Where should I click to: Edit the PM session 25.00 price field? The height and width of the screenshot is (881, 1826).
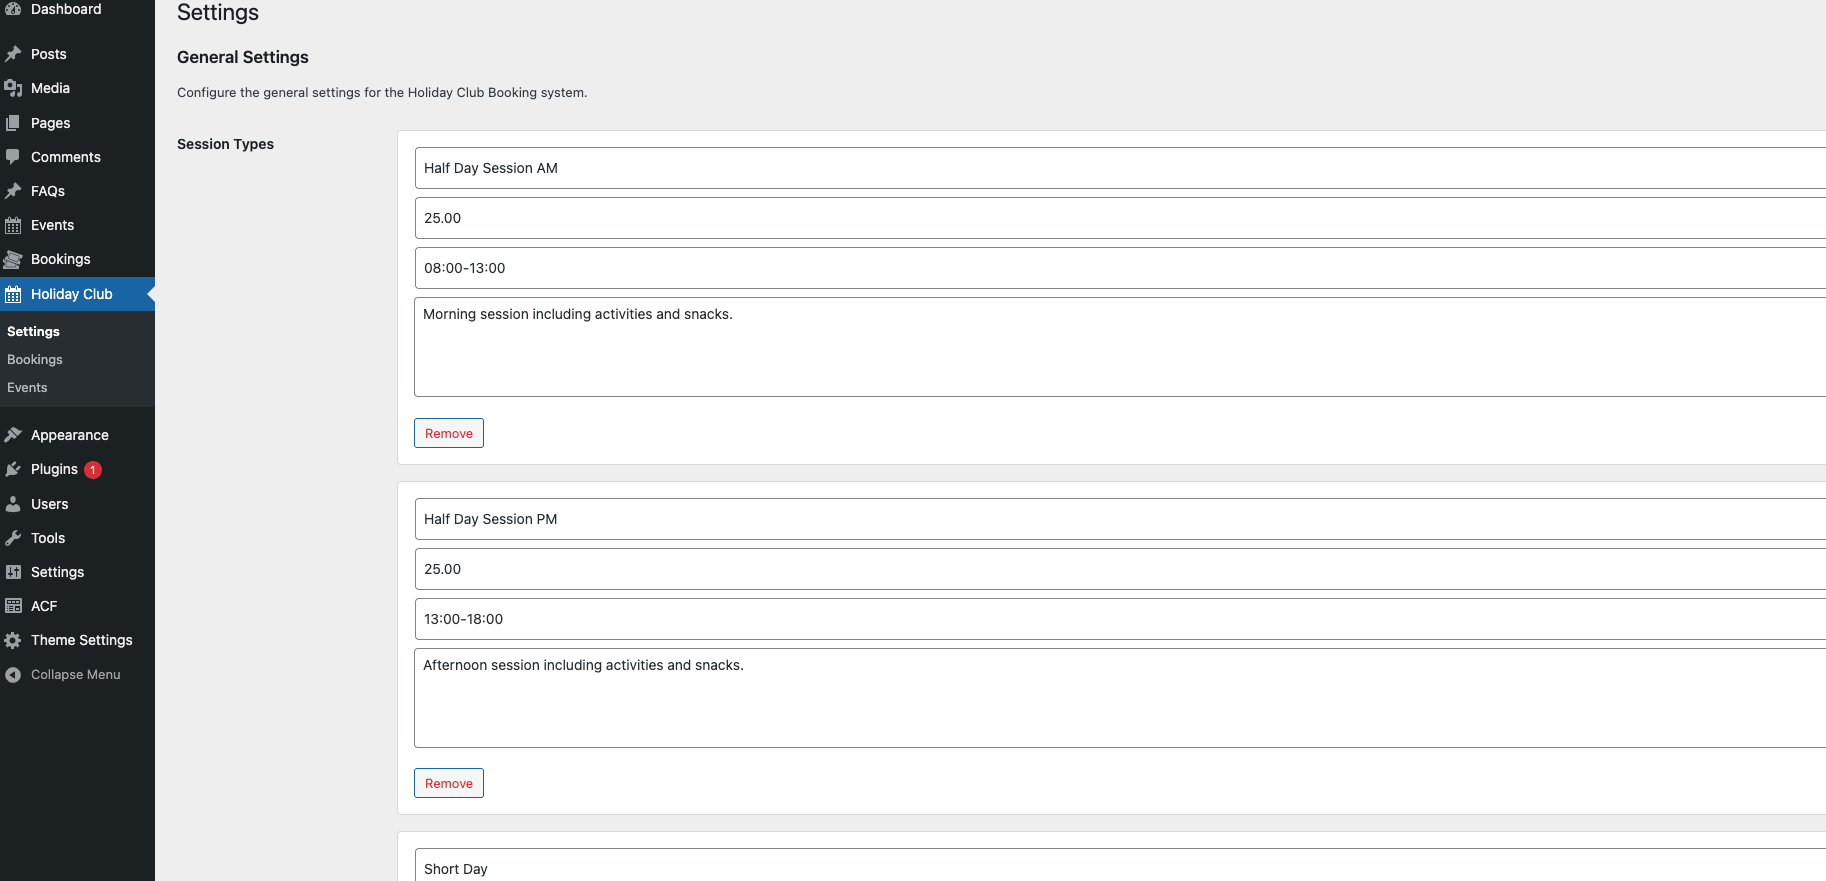pos(1120,569)
